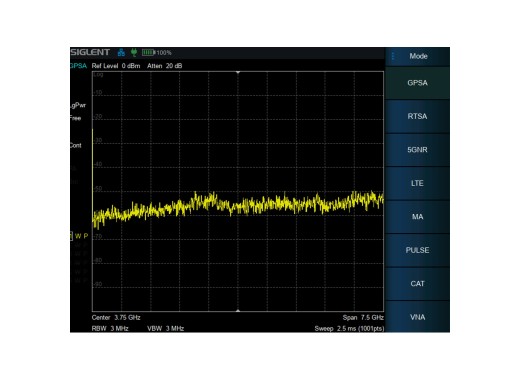The image size is (520, 380).
Task: Open CAT mode
Action: 417,284
